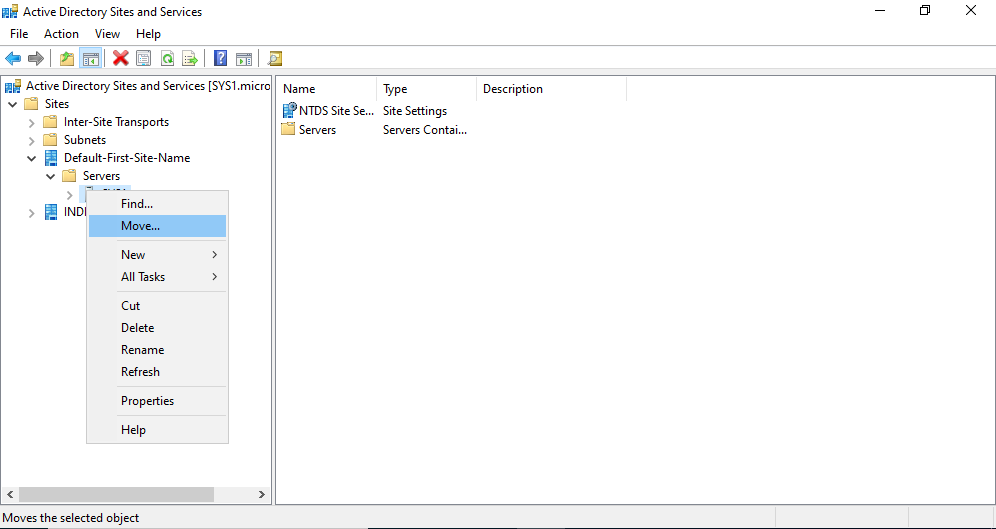
Task: Click the Forward arrow toolbar icon
Action: (36, 59)
